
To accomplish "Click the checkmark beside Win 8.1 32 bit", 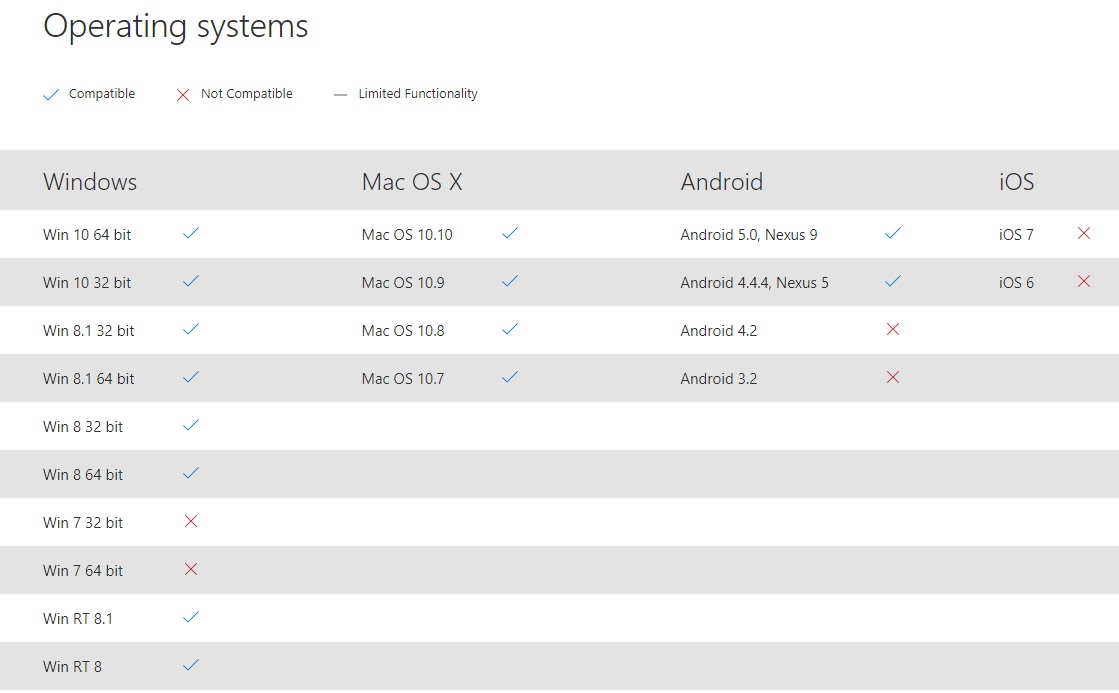I will [x=191, y=329].
